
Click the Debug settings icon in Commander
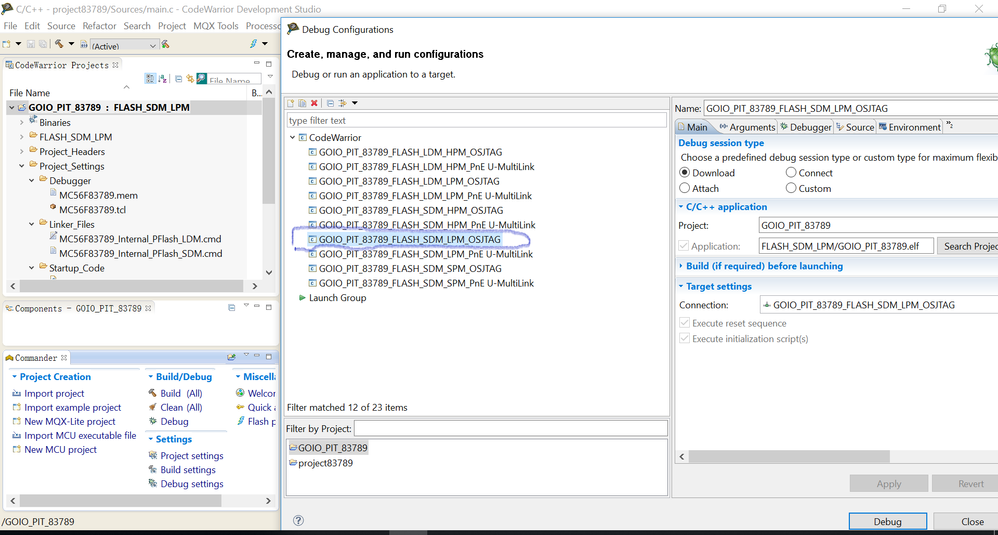click(153, 483)
